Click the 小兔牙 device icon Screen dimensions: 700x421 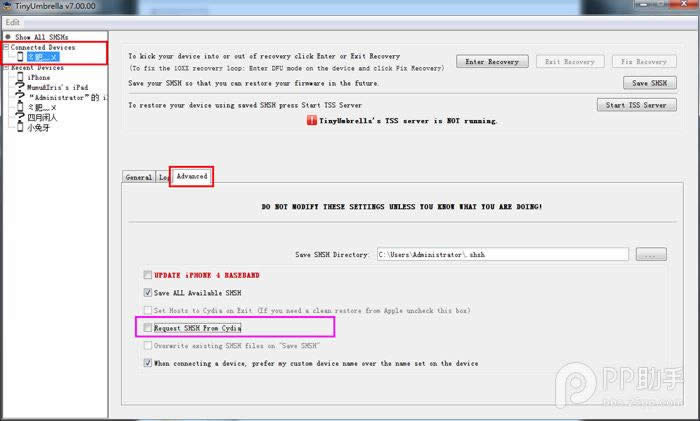[x=20, y=127]
